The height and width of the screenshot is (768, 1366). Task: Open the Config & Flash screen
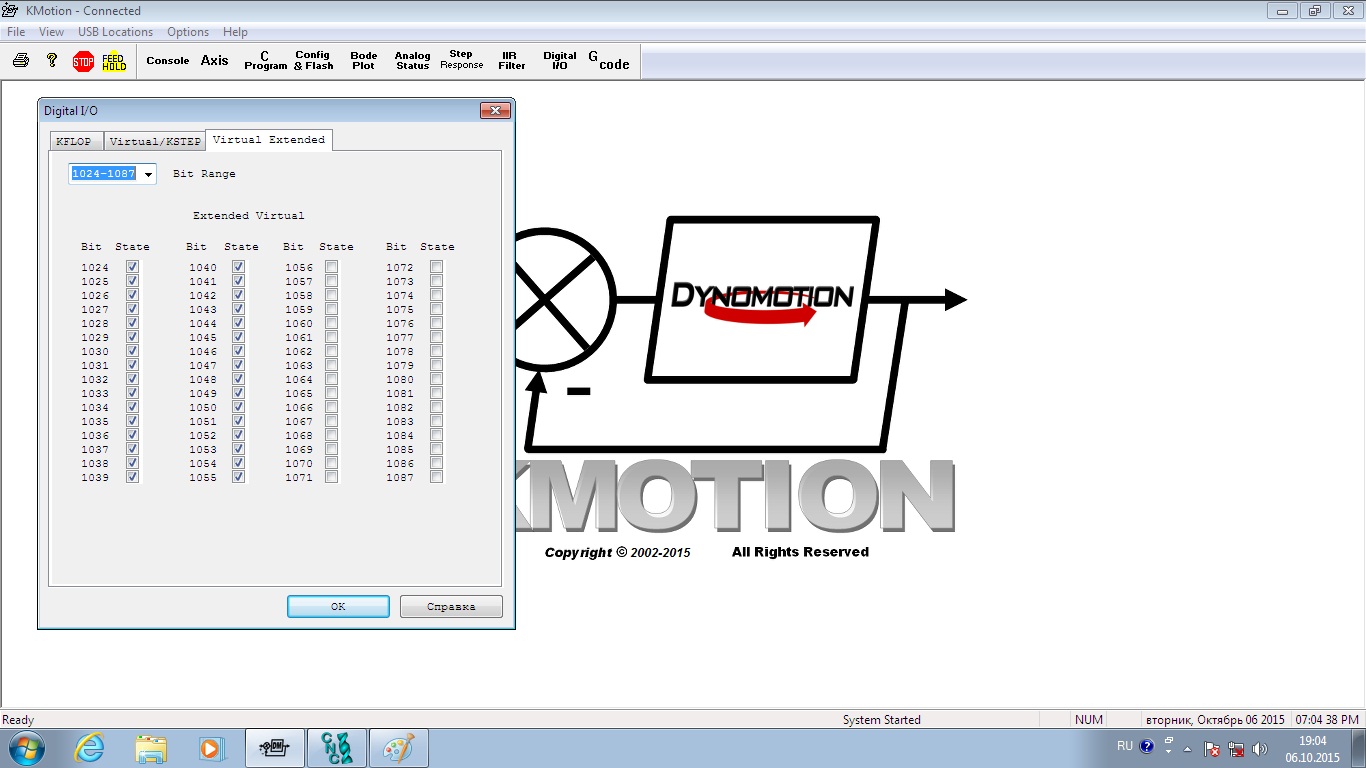[x=313, y=61]
